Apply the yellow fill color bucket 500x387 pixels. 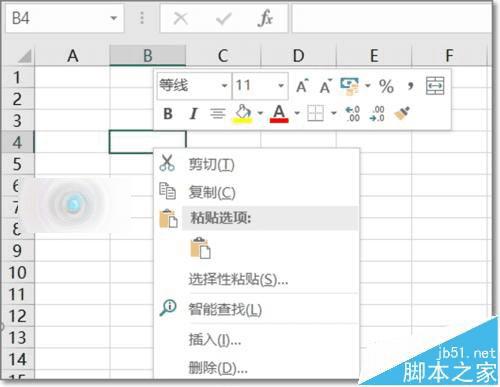[x=243, y=114]
